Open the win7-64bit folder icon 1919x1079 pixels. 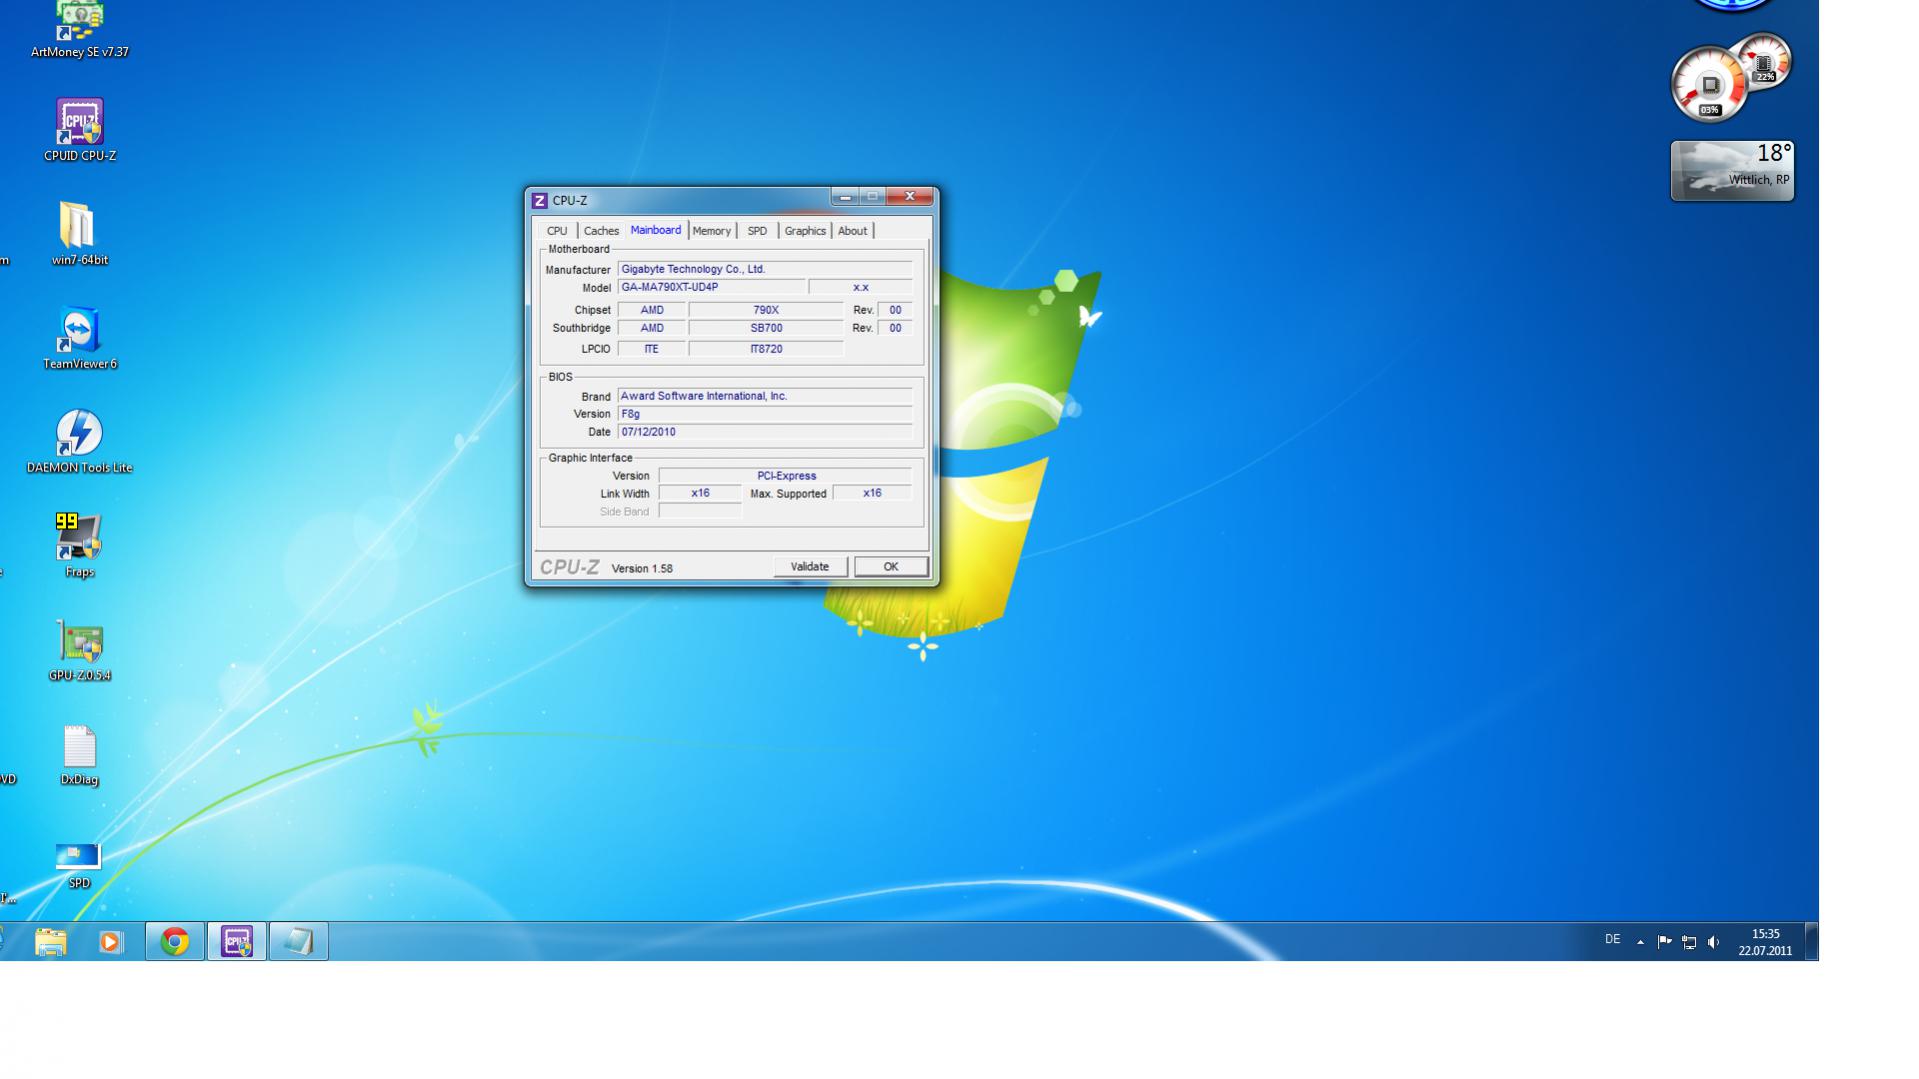coord(79,233)
